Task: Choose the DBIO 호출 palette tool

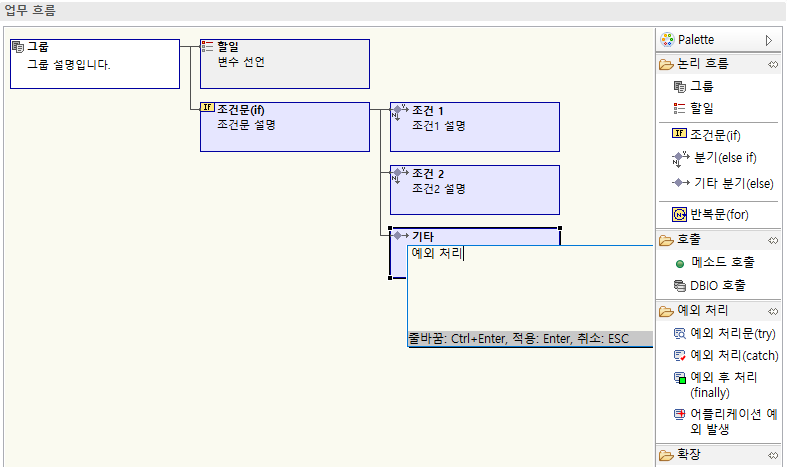Action: [x=719, y=286]
